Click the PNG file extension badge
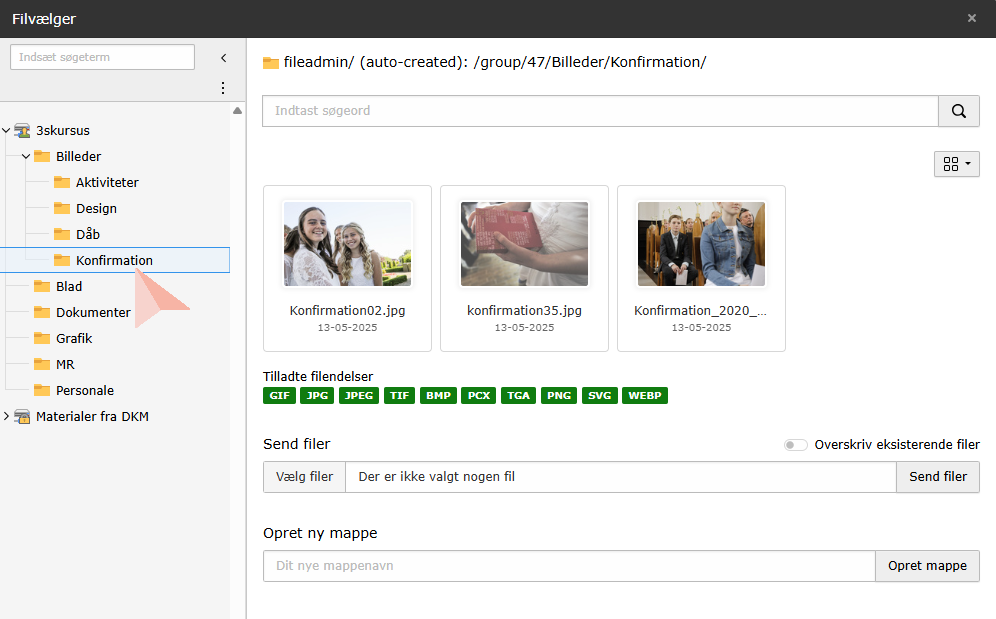 pyautogui.click(x=559, y=396)
